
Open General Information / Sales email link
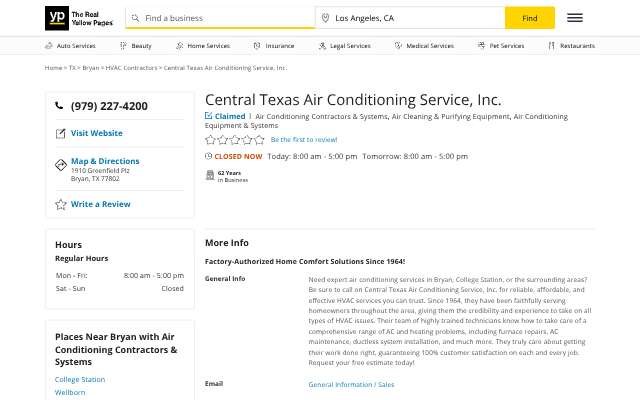point(351,384)
